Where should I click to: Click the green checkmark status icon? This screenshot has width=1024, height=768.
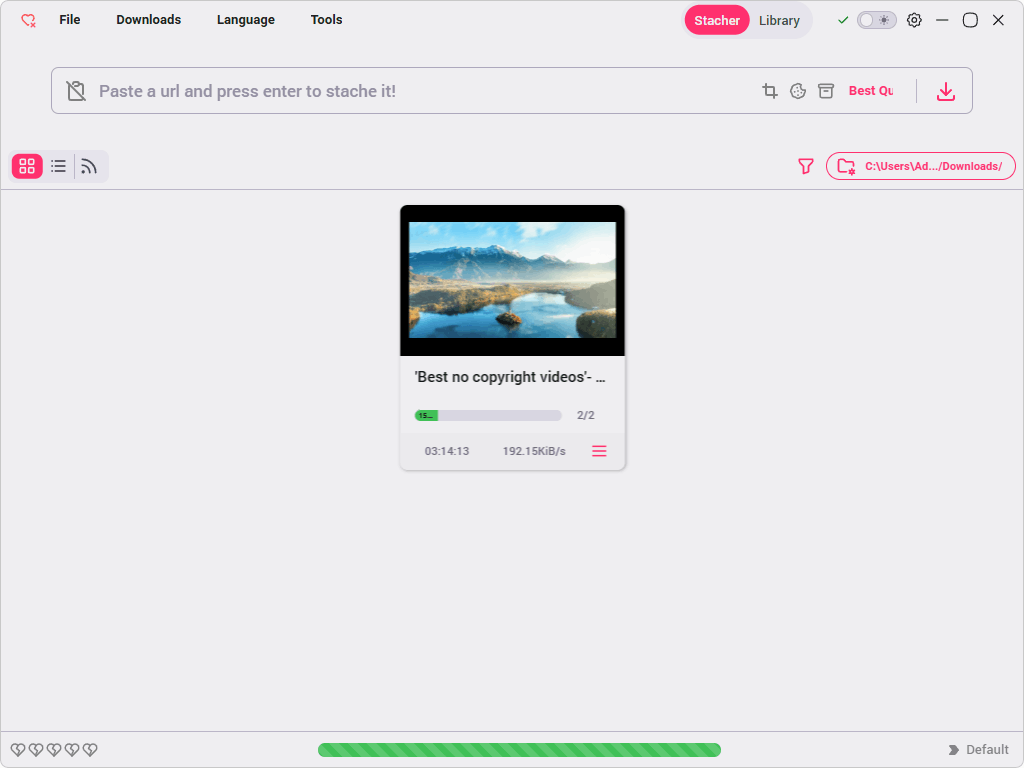842,20
